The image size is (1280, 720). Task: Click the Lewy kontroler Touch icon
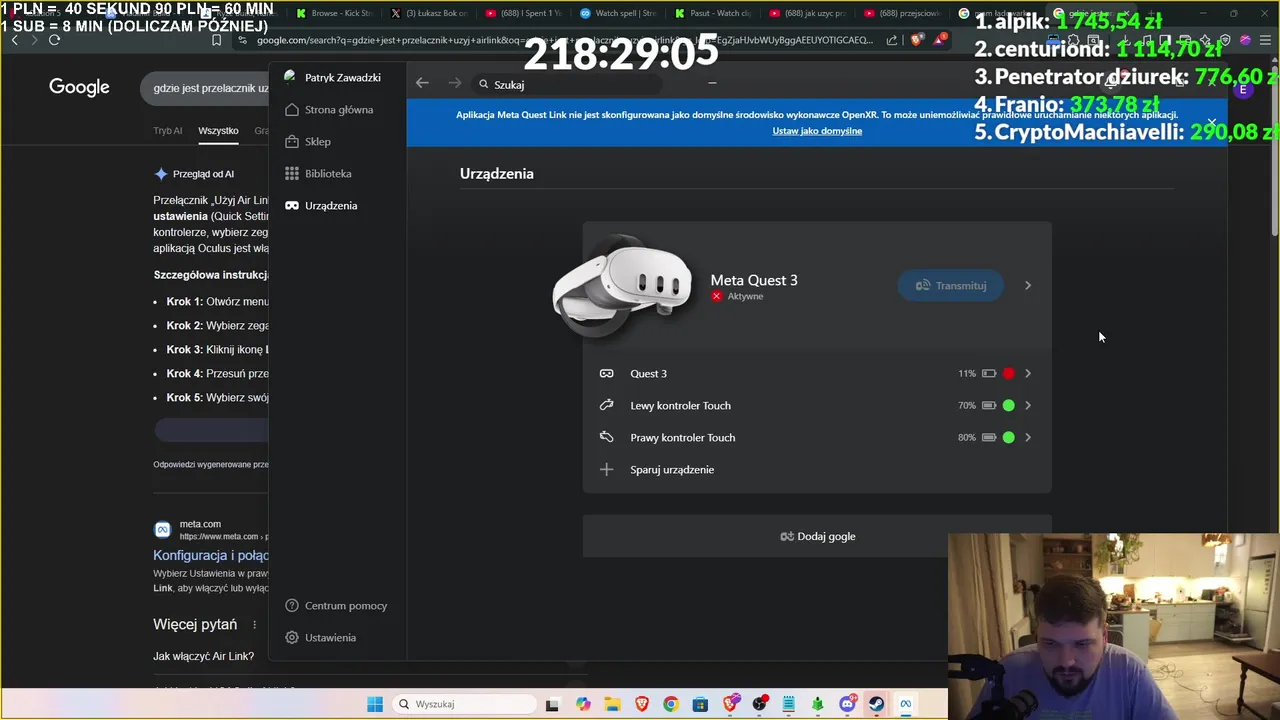pyautogui.click(x=606, y=406)
